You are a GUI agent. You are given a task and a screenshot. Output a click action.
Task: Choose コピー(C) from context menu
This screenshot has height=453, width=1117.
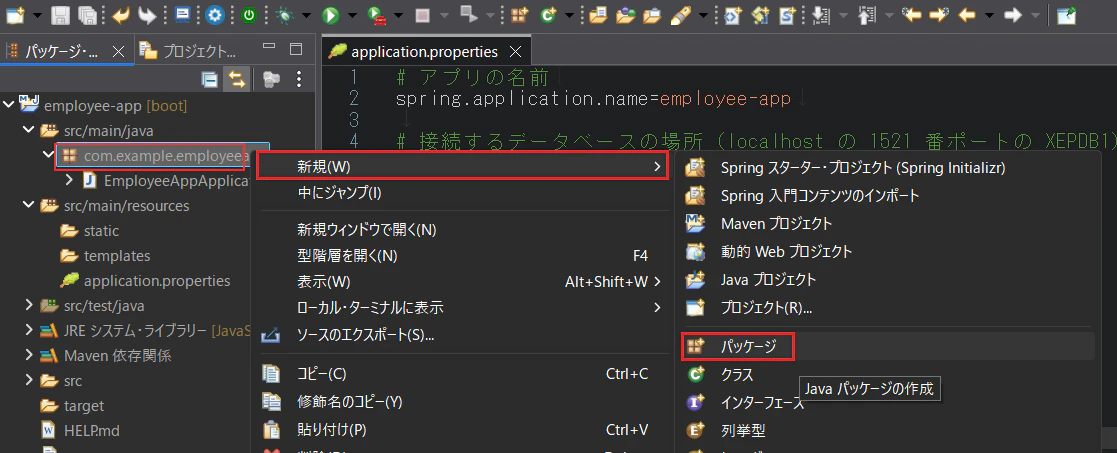click(x=462, y=373)
